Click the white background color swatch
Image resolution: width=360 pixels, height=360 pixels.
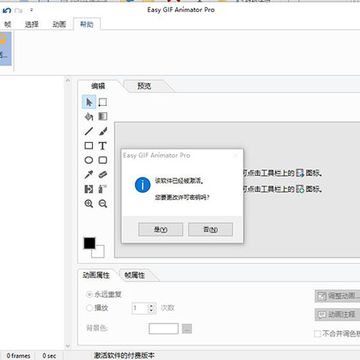point(100,253)
